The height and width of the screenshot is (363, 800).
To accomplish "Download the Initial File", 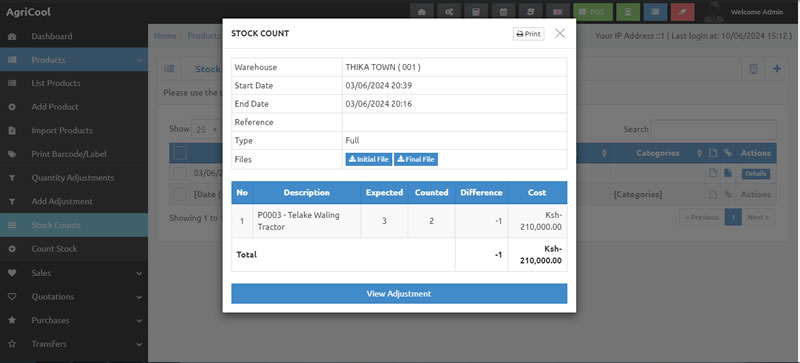I will (x=368, y=159).
